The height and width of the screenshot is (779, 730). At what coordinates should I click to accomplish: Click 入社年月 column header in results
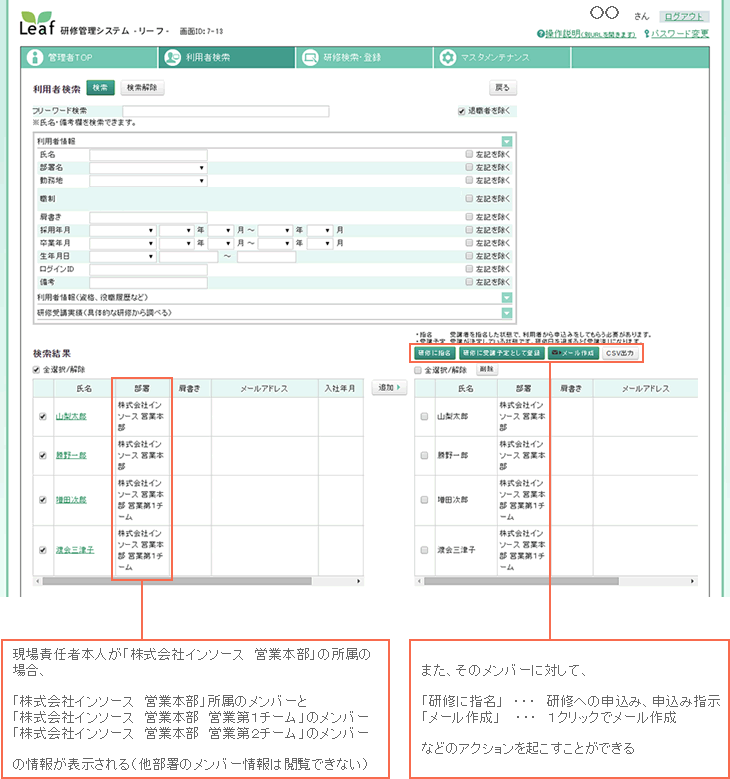(340, 389)
